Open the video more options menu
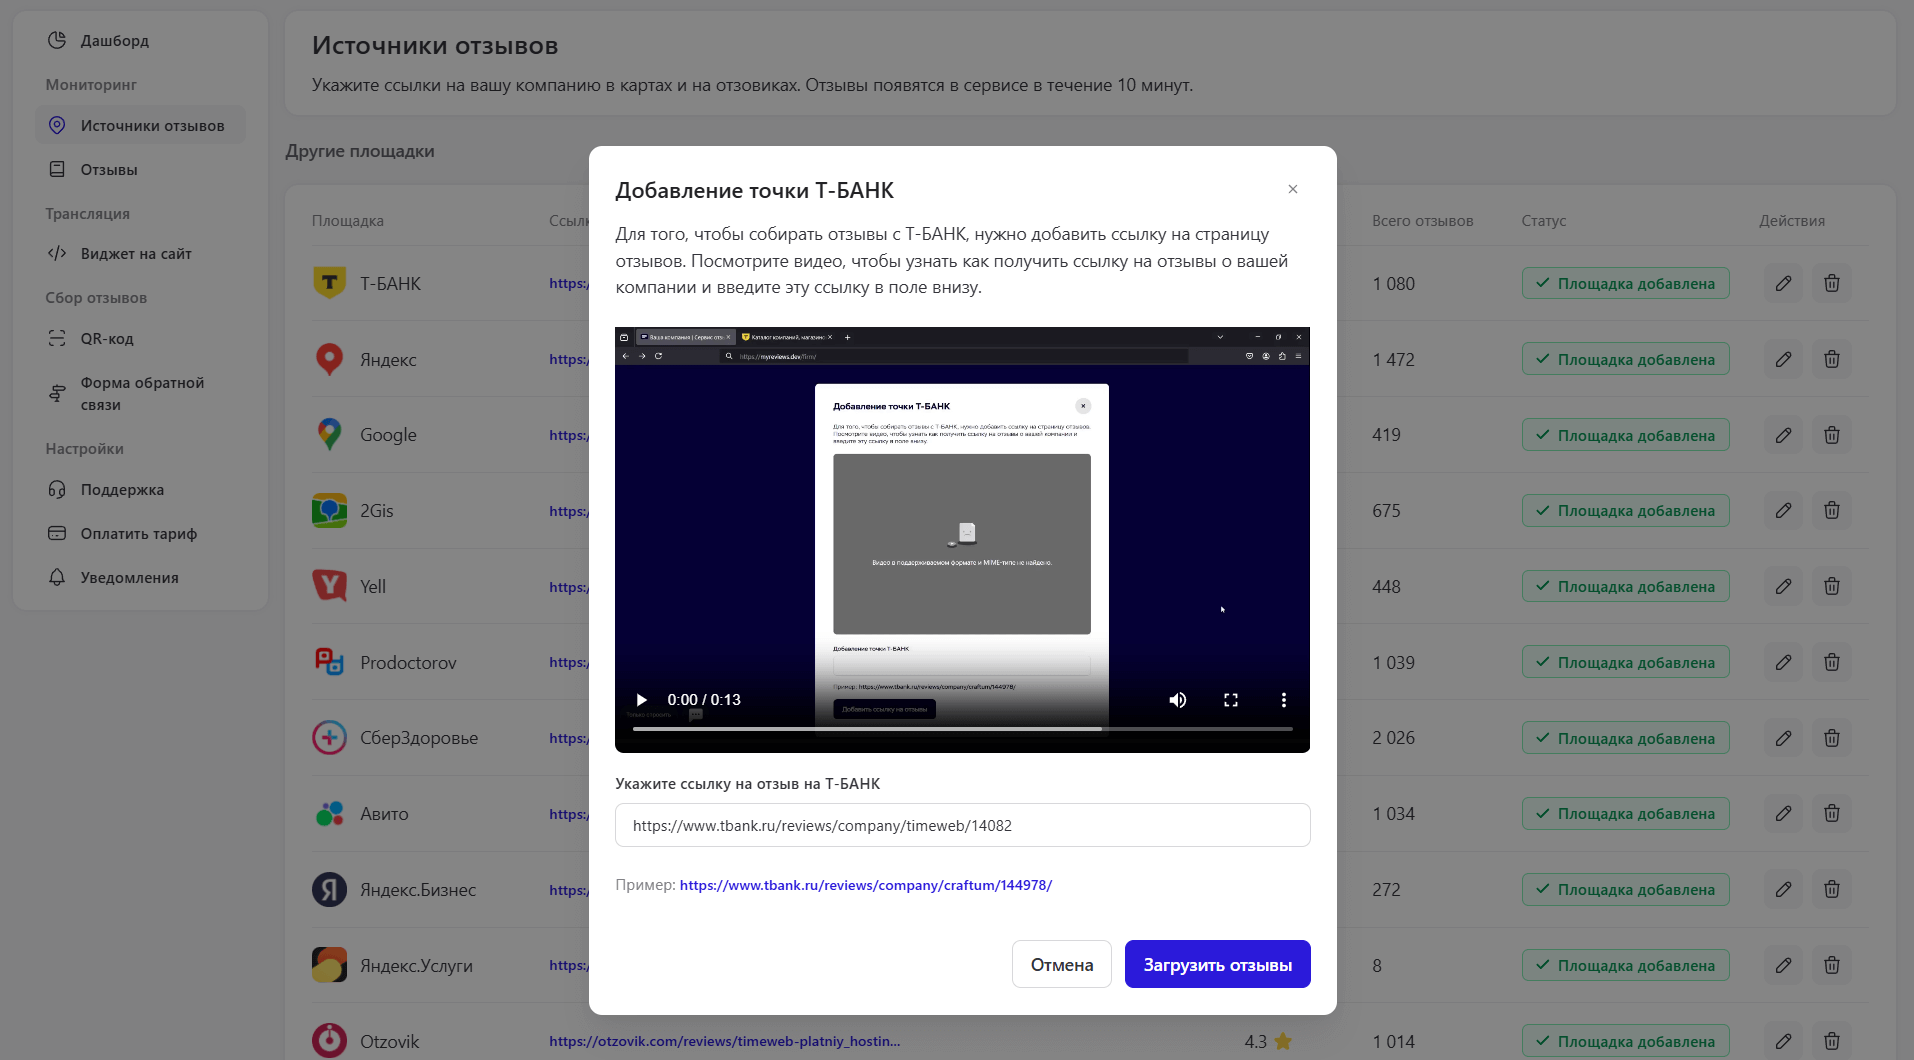The width and height of the screenshot is (1914, 1060). (1284, 700)
